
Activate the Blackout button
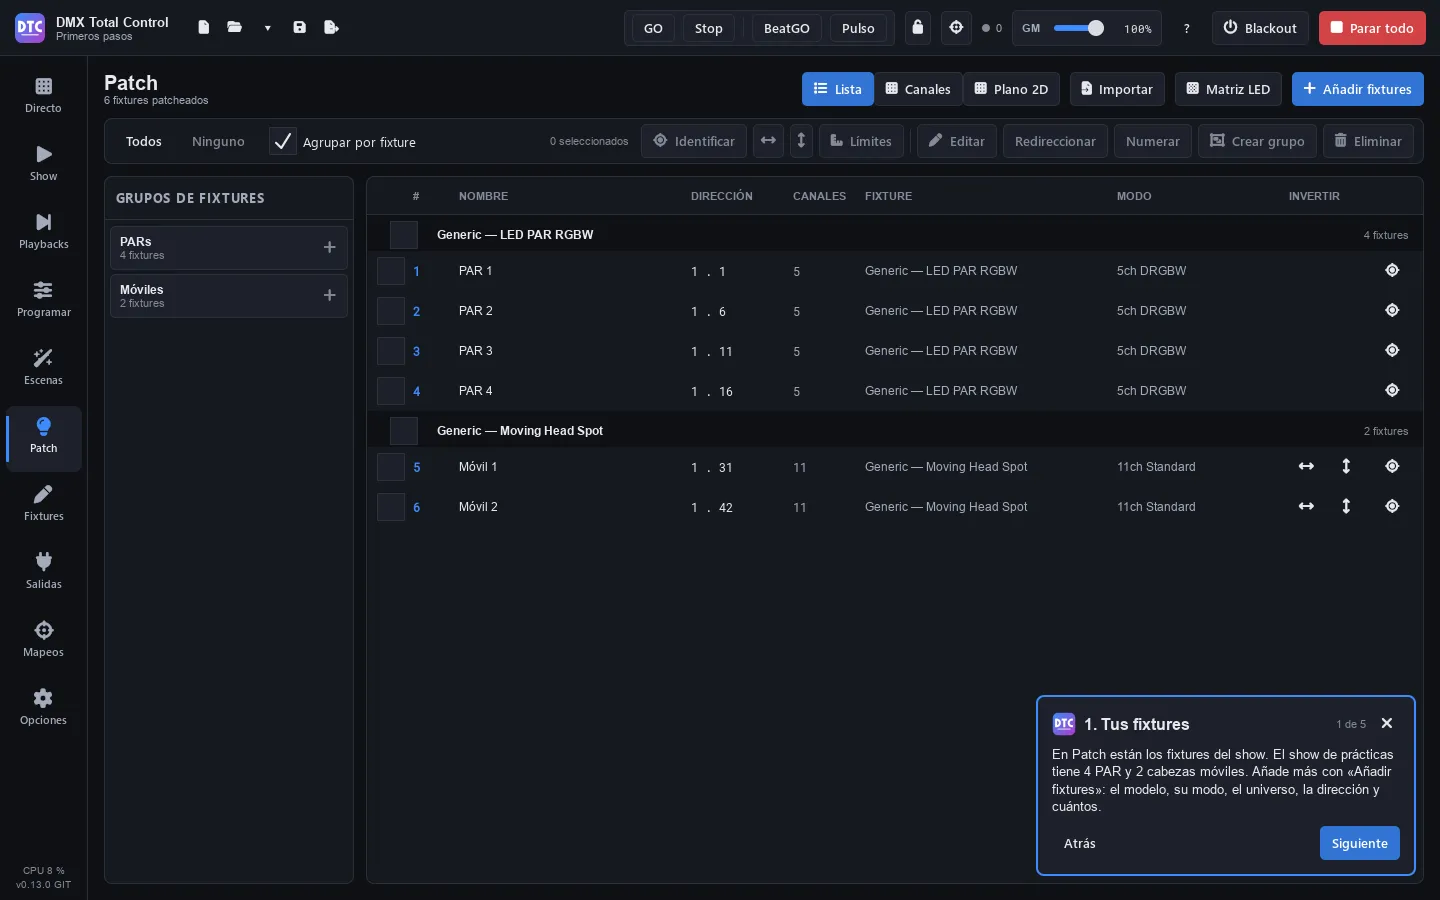click(x=1260, y=28)
